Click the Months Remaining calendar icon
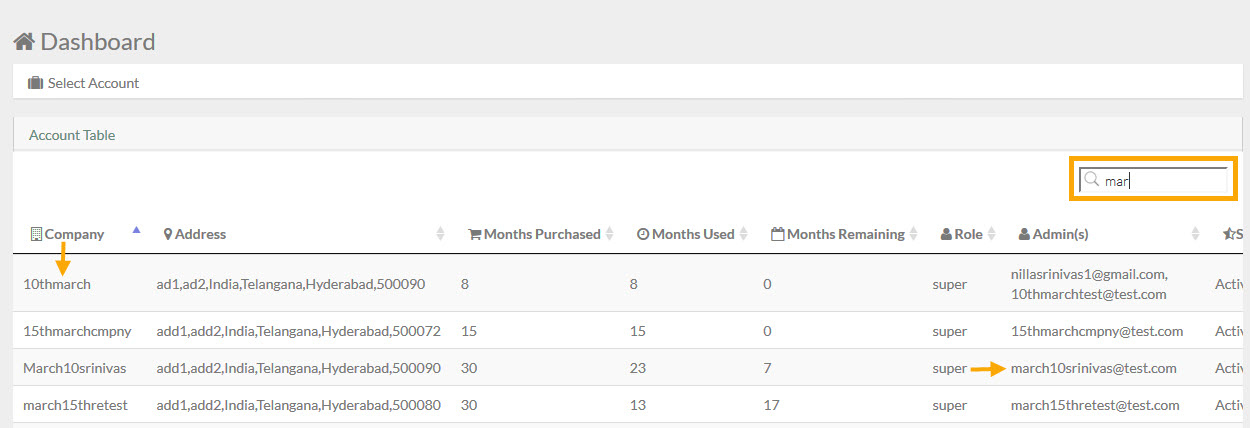 [777, 234]
